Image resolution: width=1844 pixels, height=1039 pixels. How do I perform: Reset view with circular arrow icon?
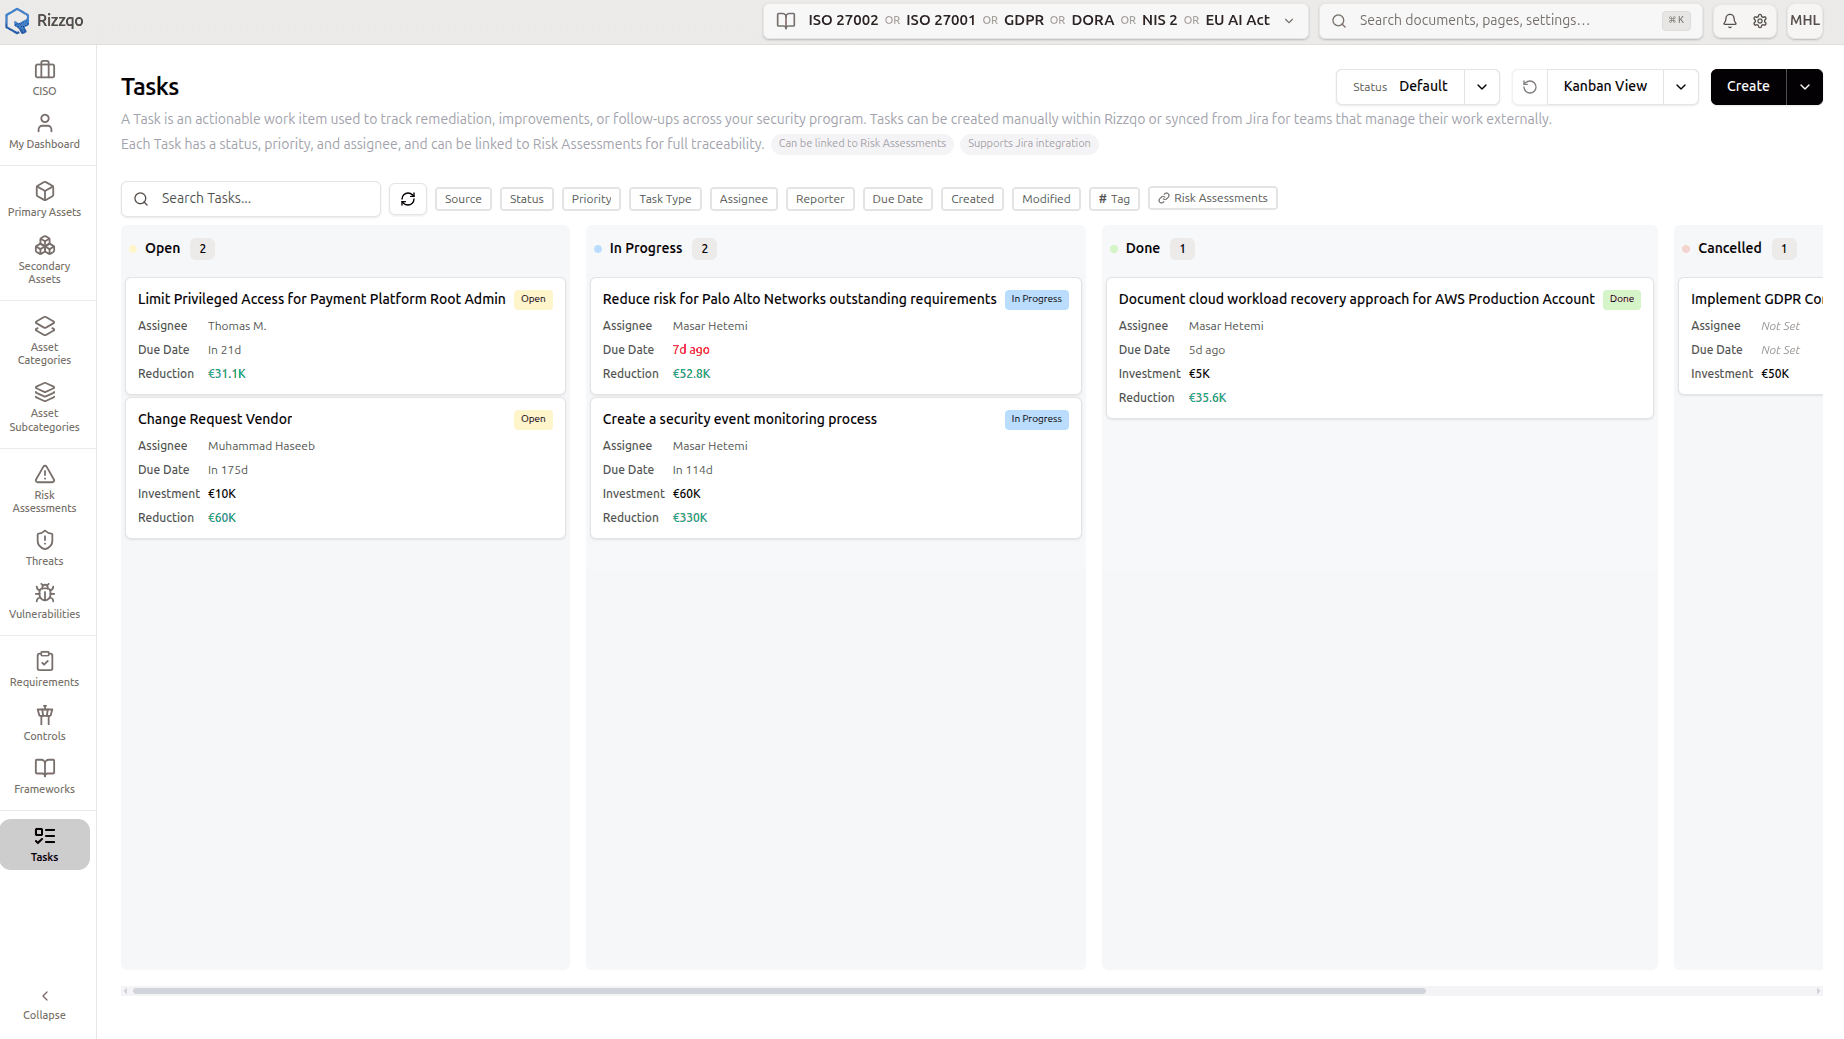coord(1529,87)
